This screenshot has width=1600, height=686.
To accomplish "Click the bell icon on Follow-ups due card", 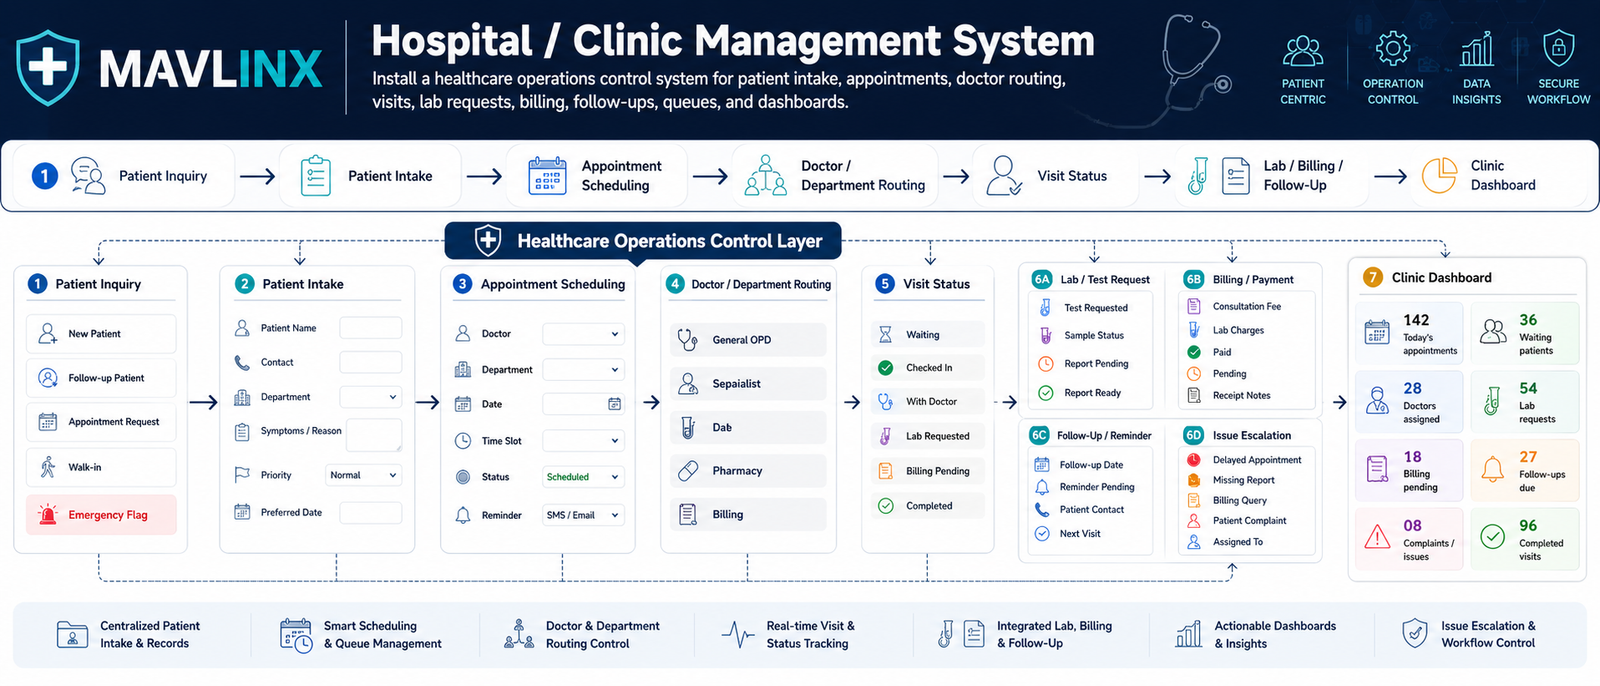I will 1493,469.
